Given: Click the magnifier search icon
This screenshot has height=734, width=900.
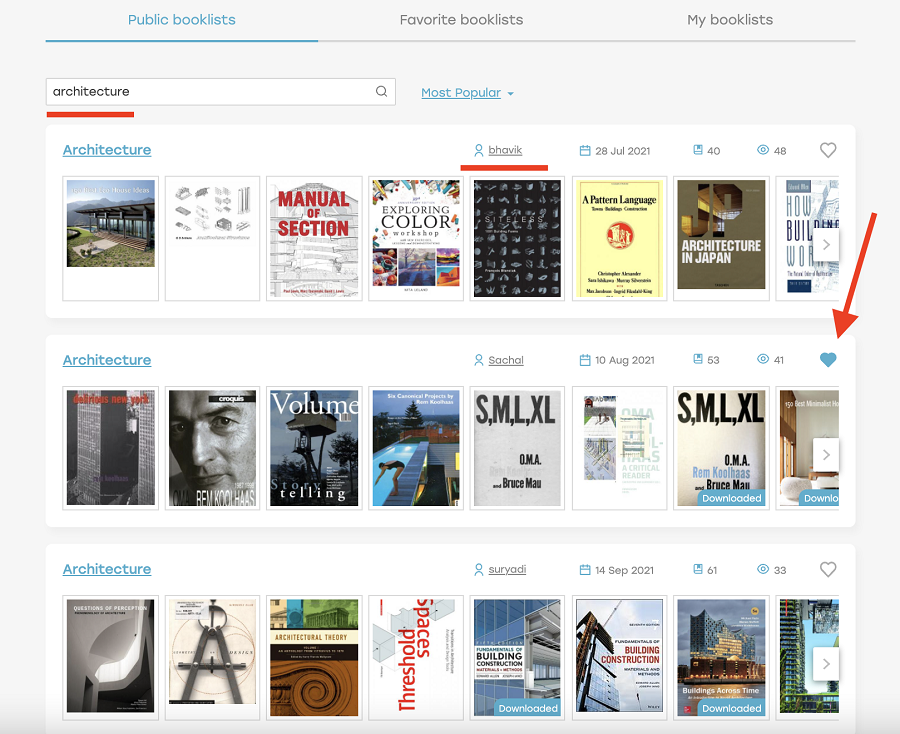Looking at the screenshot, I should pyautogui.click(x=381, y=91).
